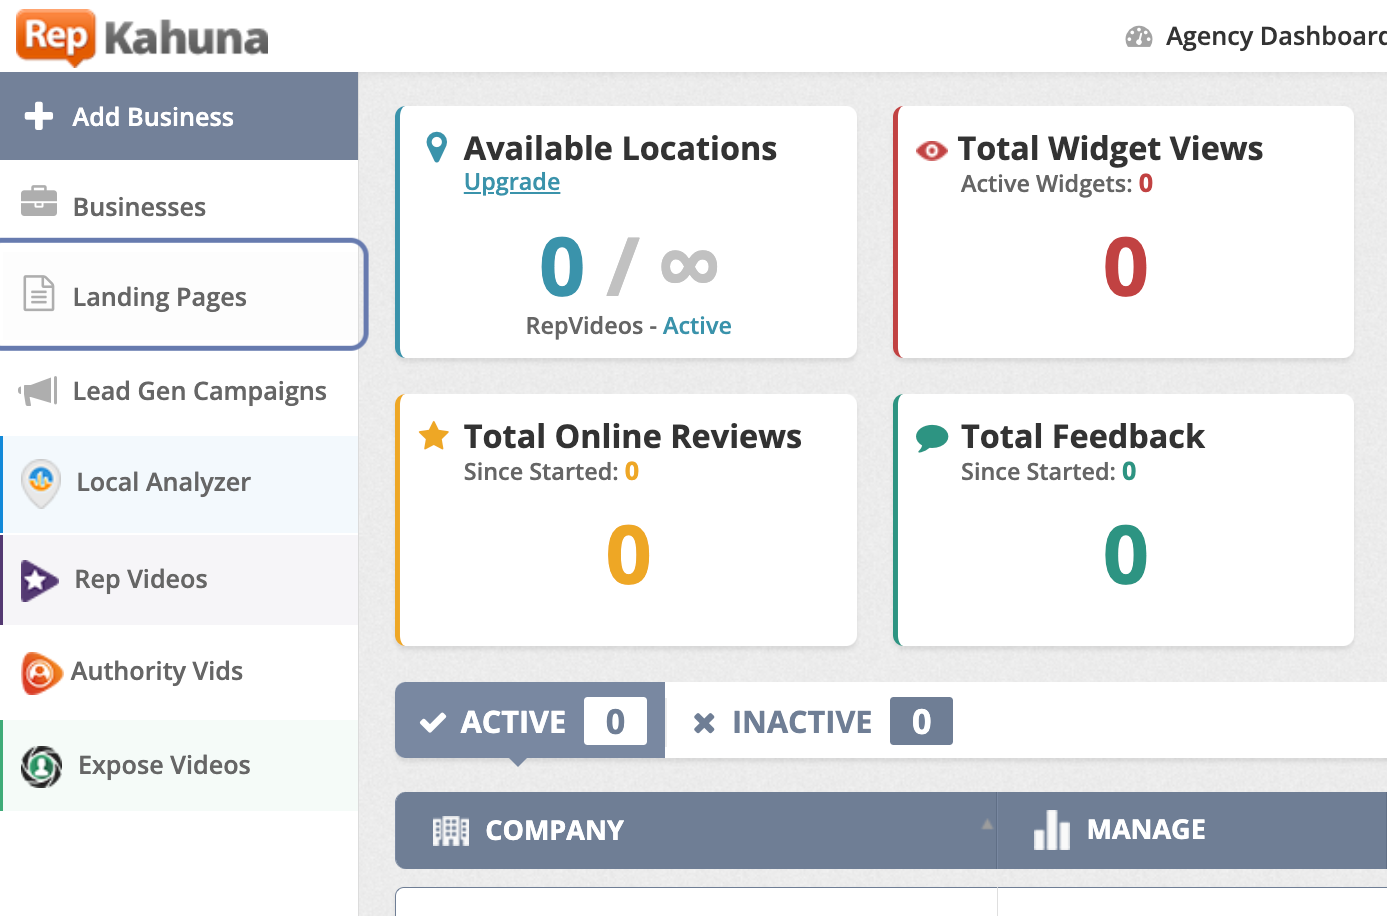Screen dimensions: 1387x916
Task: Select Rep Videos in the sidebar
Action: (141, 580)
